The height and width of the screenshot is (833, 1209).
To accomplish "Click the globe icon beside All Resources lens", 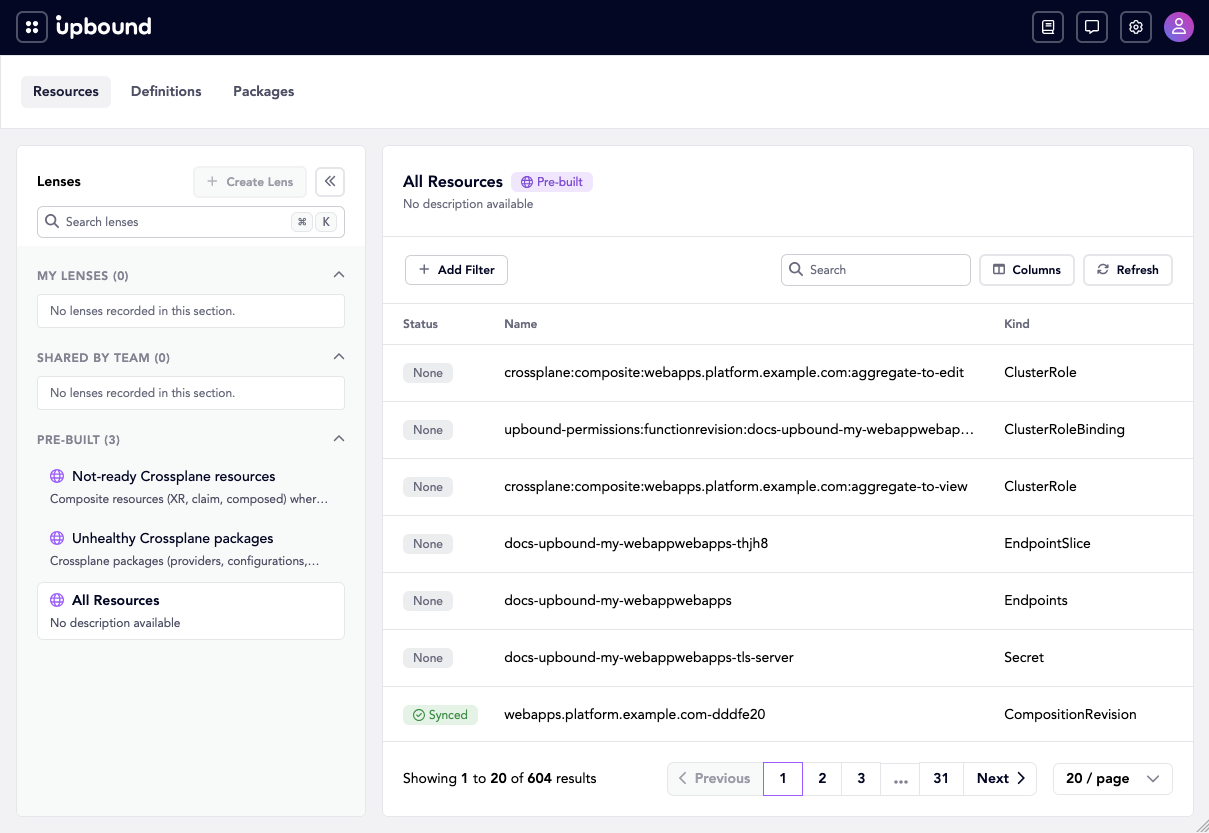I will tap(57, 601).
